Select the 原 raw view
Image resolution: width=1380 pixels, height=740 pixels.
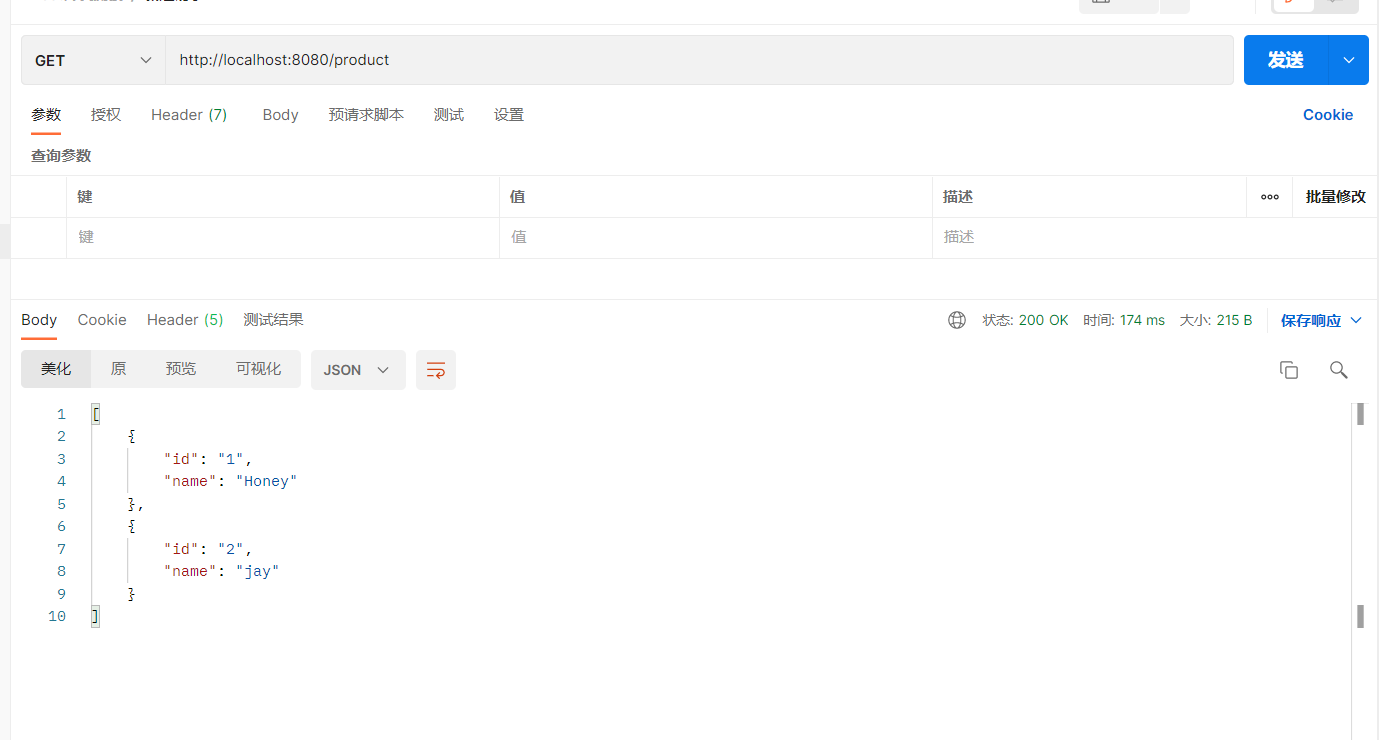pos(118,369)
